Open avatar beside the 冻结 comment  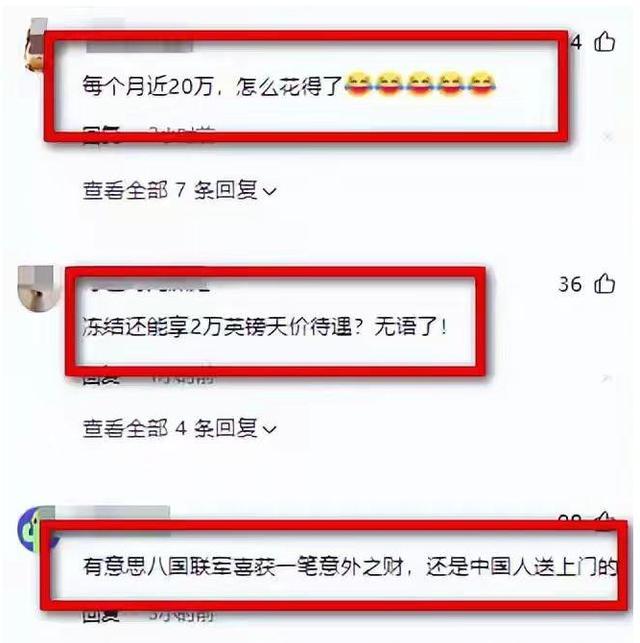click(x=36, y=288)
